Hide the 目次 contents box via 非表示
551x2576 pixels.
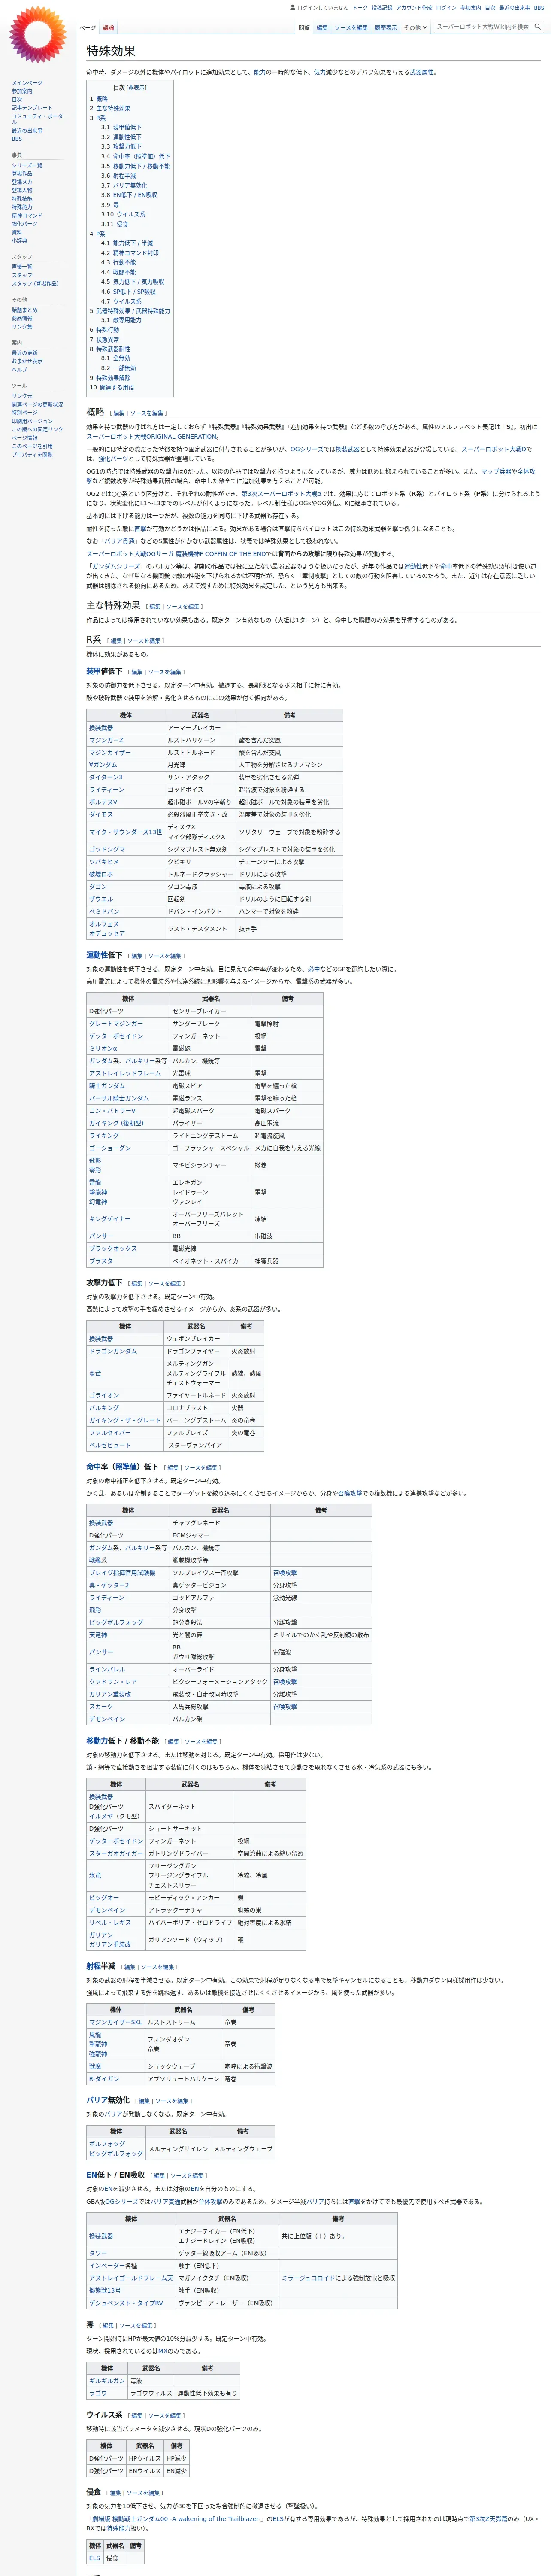pyautogui.click(x=136, y=88)
